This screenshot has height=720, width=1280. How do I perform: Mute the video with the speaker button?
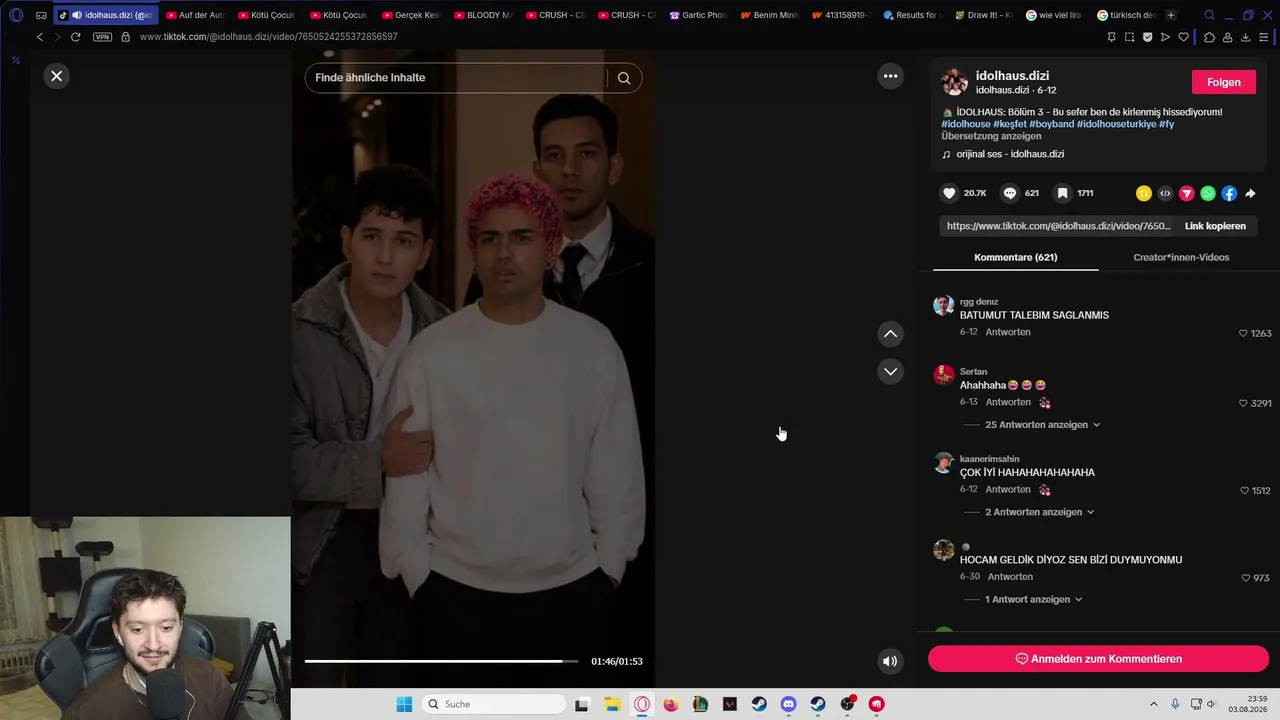tap(890, 661)
